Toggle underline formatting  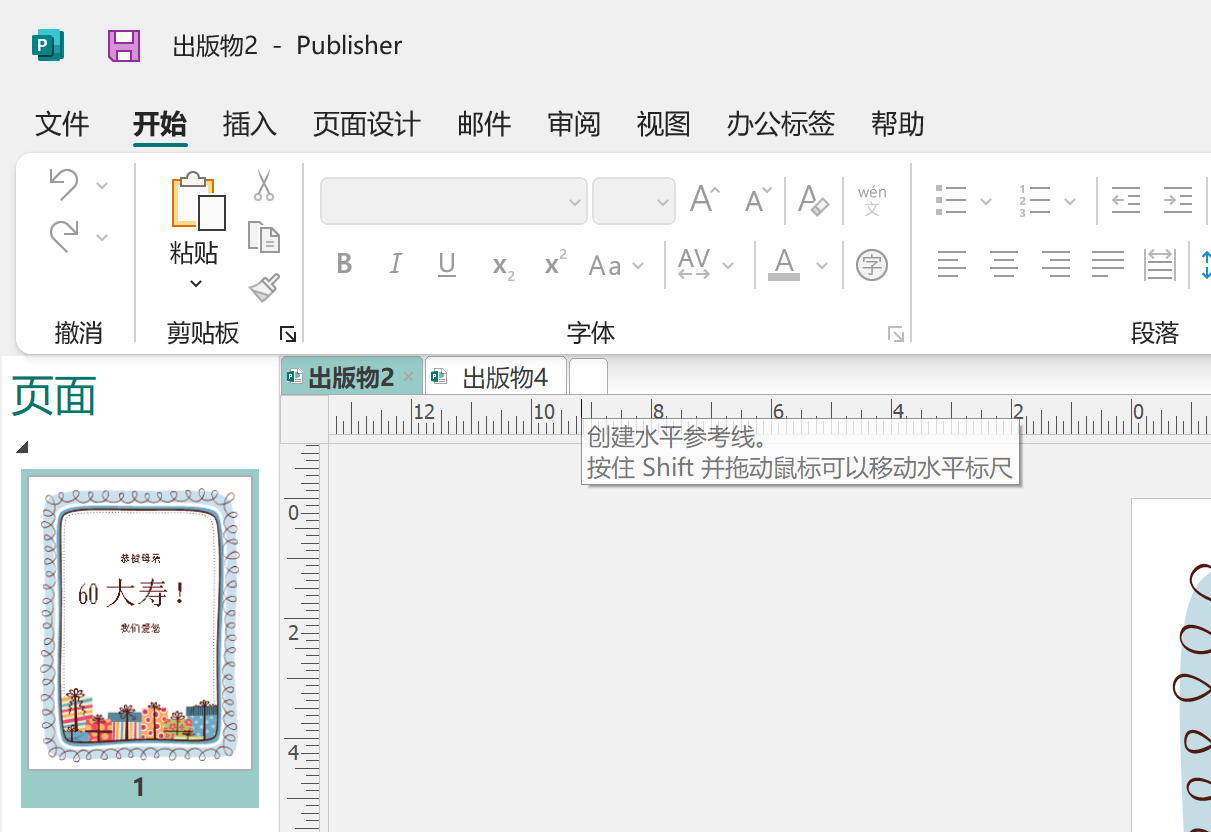(447, 265)
